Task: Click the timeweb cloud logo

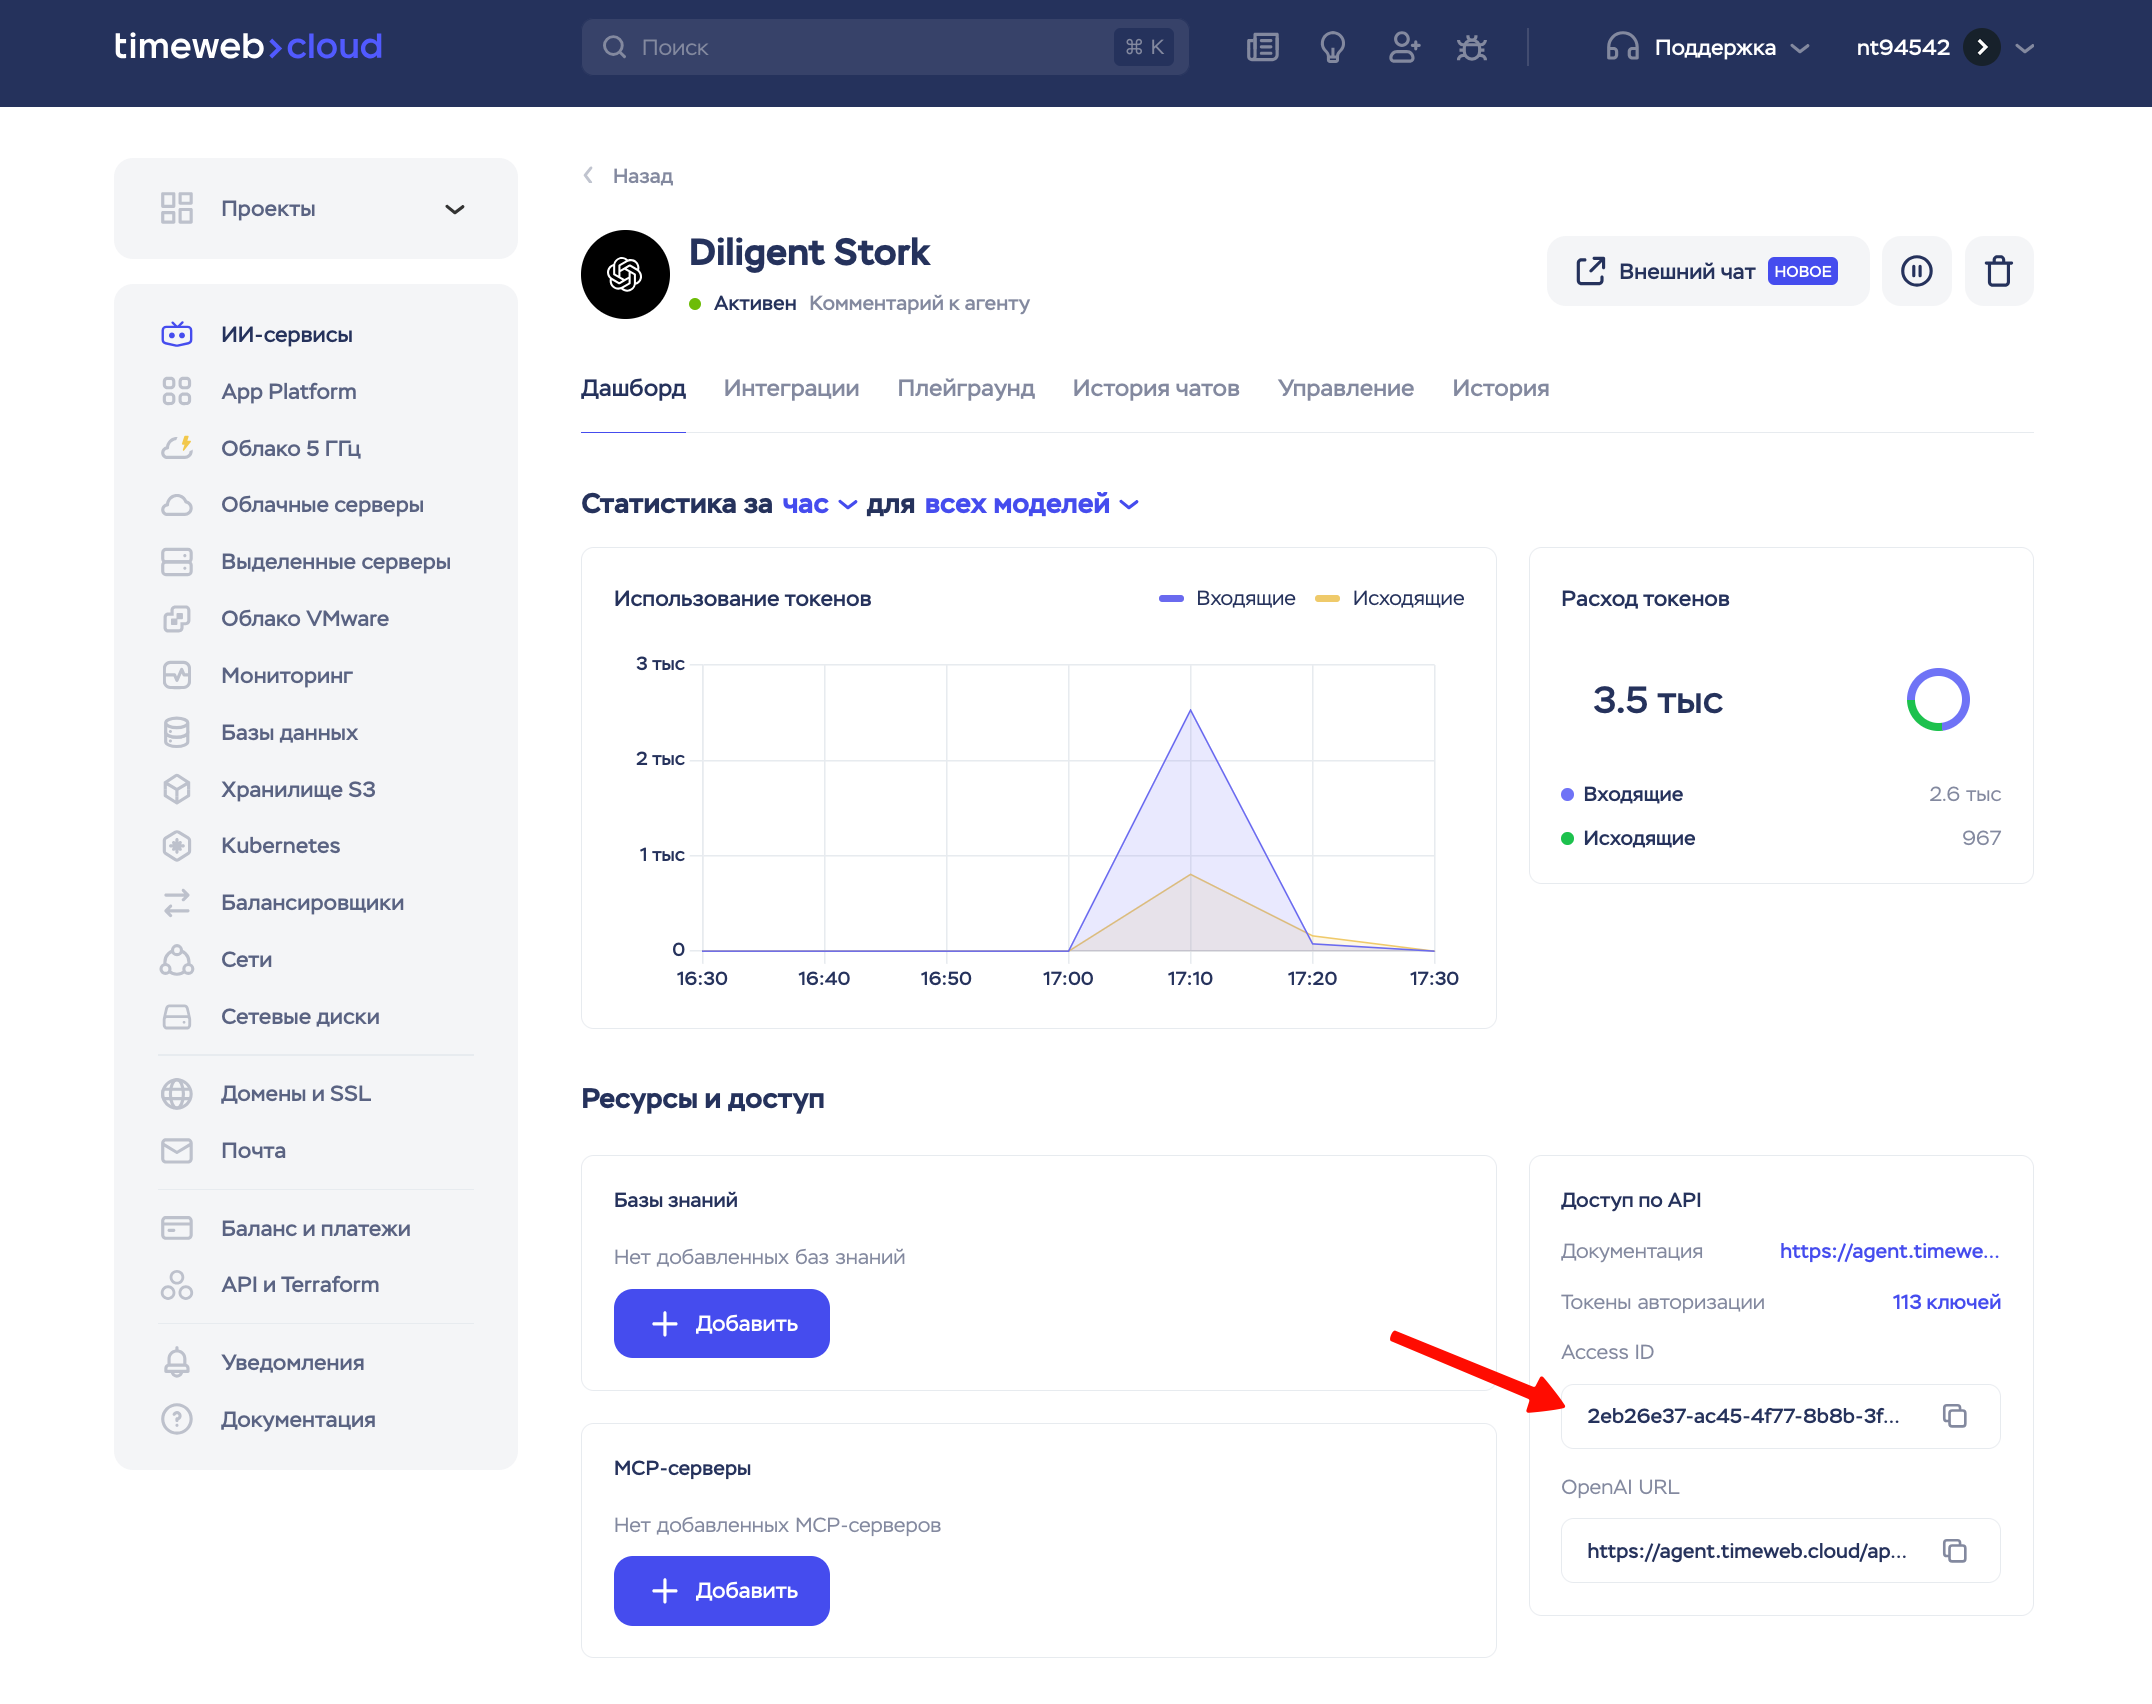Action: pos(248,46)
